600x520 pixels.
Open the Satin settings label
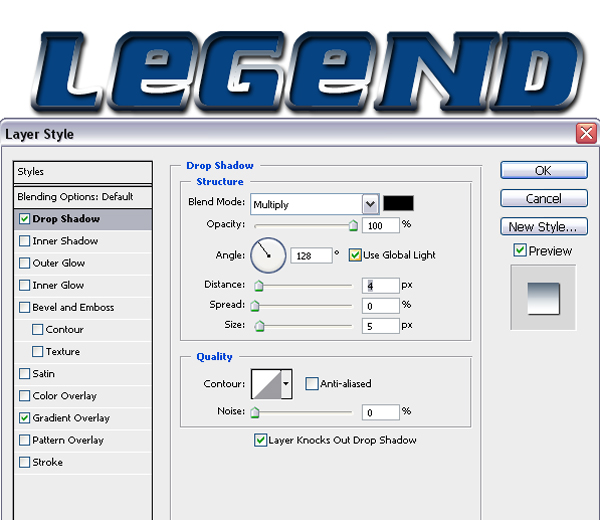coord(43,373)
